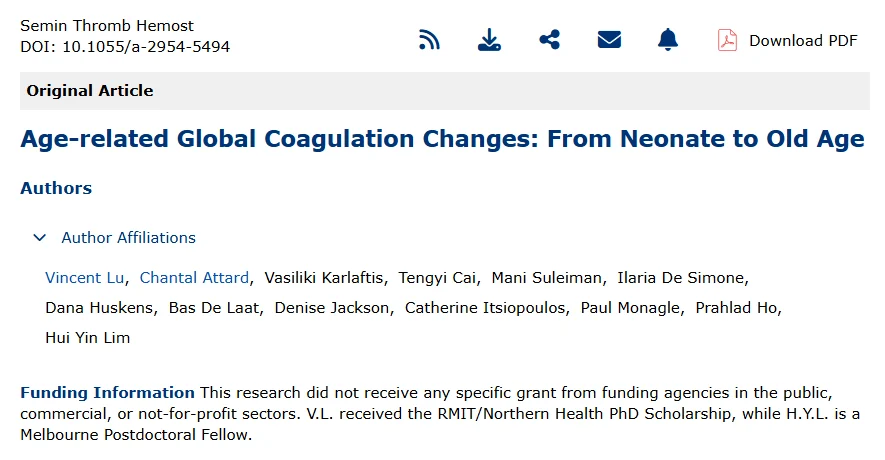
Task: Open the share icon
Action: [549, 40]
